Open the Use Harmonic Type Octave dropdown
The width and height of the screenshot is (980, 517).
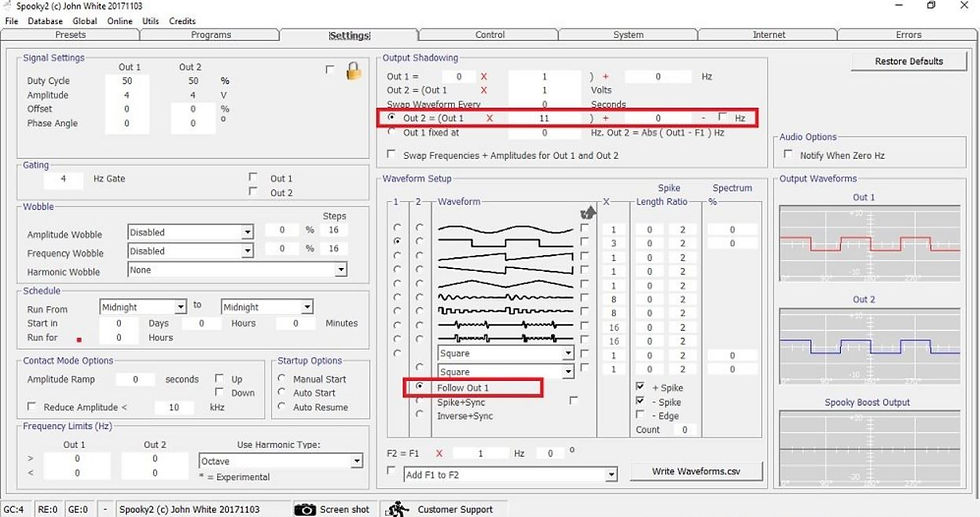tap(357, 461)
